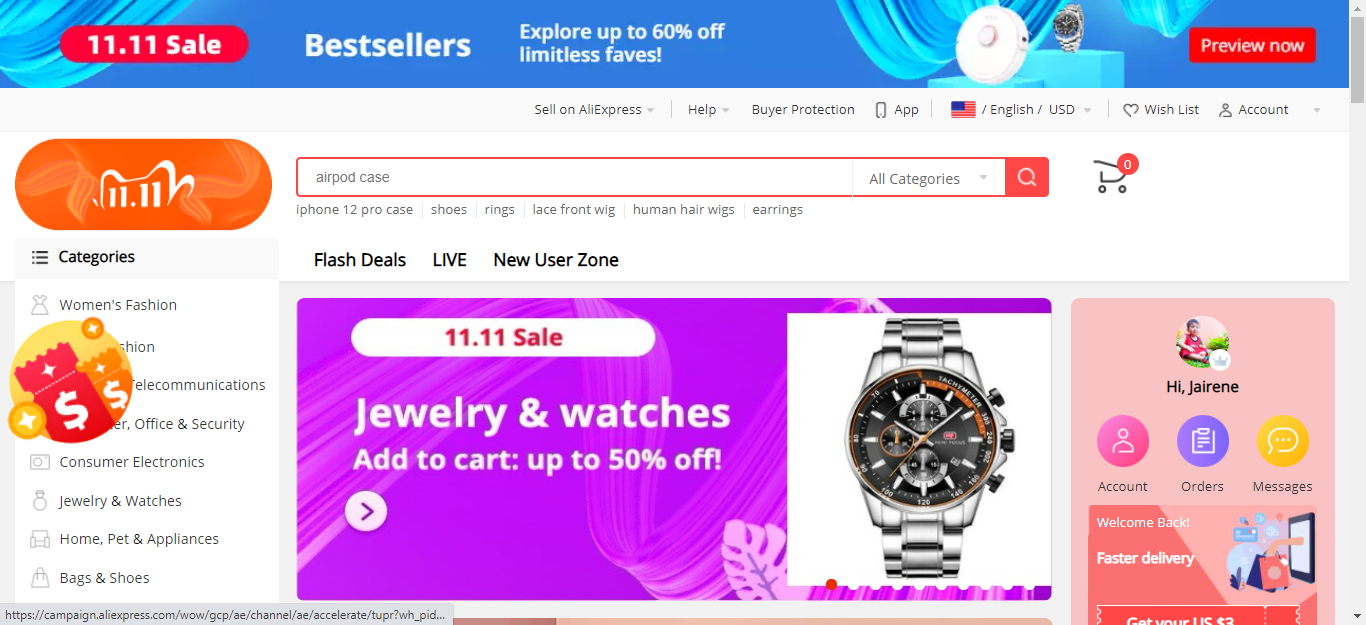Image resolution: width=1366 pixels, height=625 pixels.
Task: Expand the Help dropdown menu
Action: click(708, 110)
